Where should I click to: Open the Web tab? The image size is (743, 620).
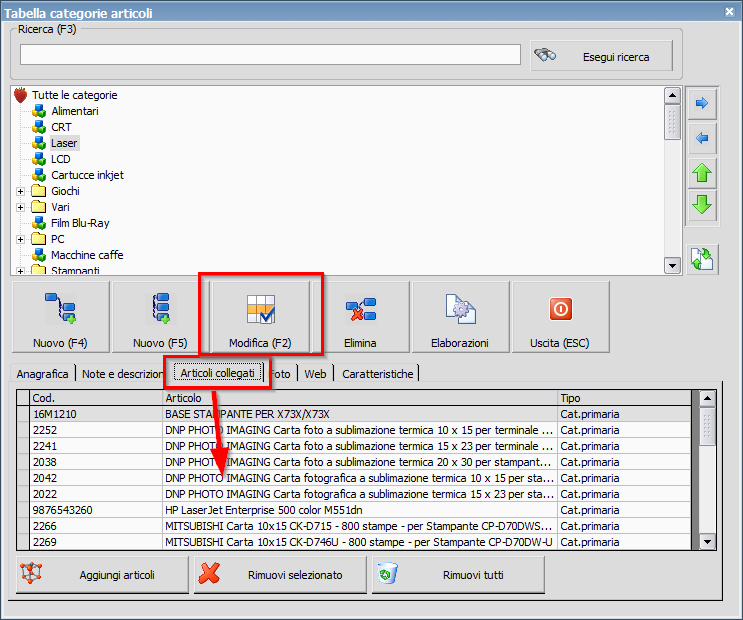[316, 374]
